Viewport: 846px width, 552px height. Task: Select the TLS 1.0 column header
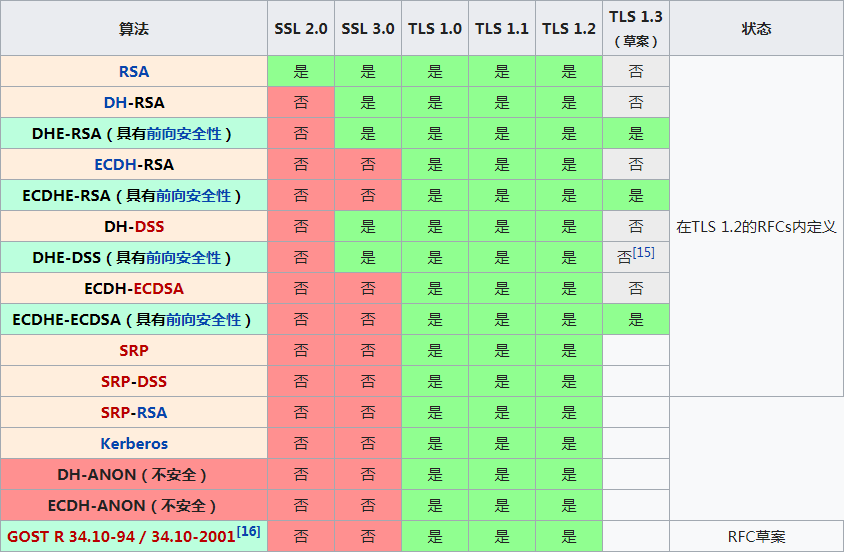click(x=435, y=28)
